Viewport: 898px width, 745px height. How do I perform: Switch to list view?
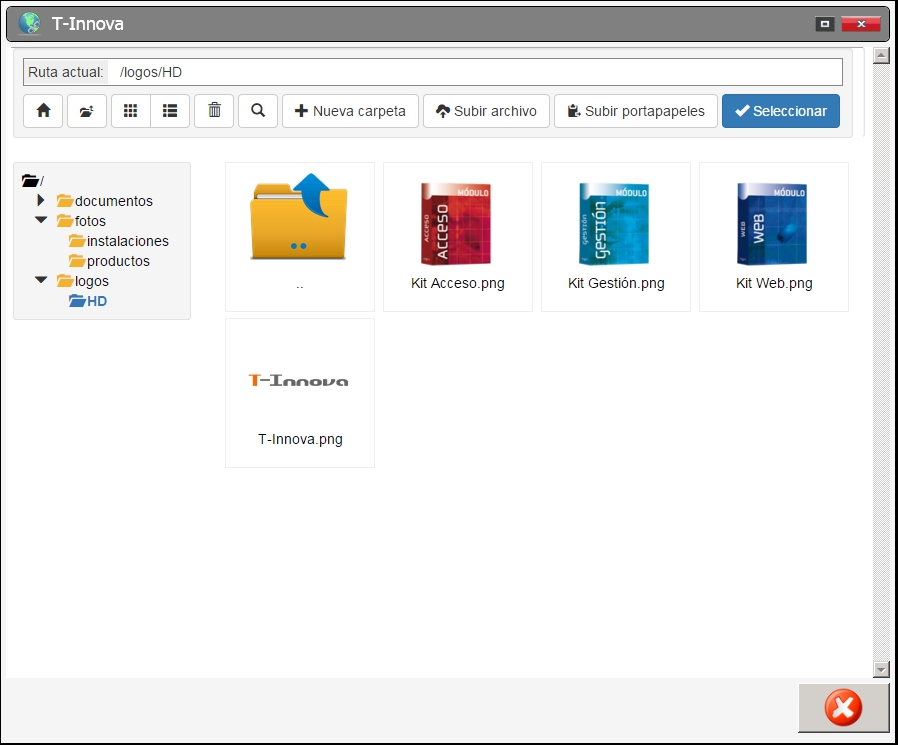170,111
